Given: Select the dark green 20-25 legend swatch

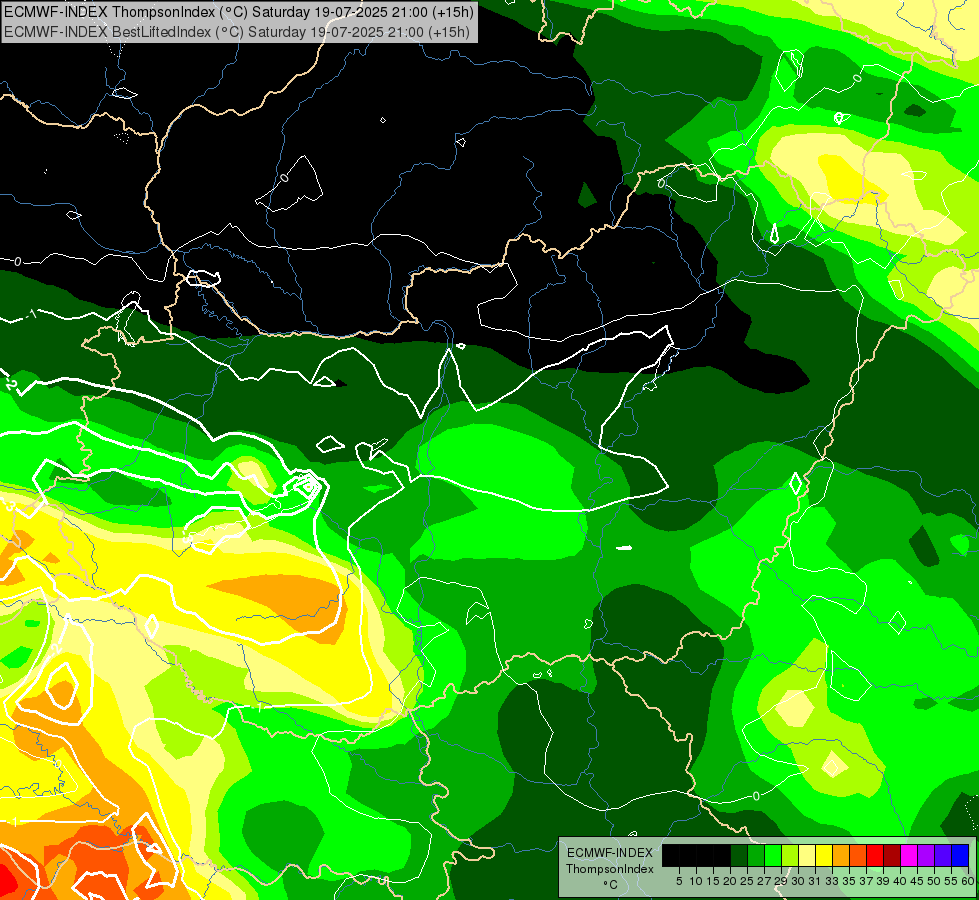Looking at the screenshot, I should pyautogui.click(x=739, y=855).
